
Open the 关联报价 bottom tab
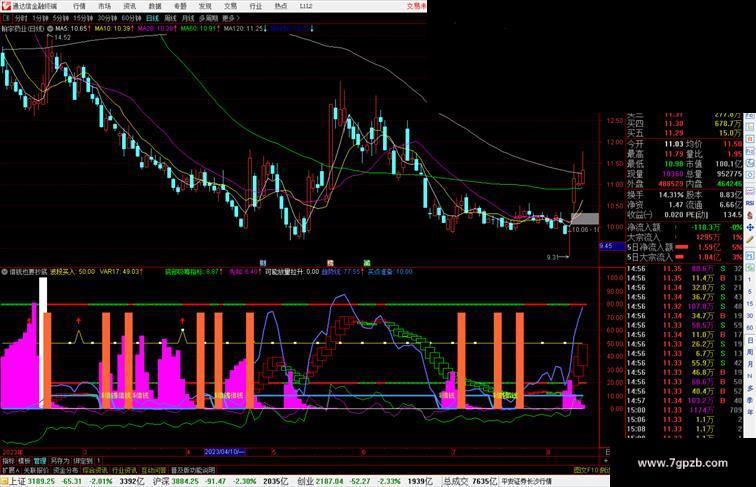pyautogui.click(x=36, y=470)
